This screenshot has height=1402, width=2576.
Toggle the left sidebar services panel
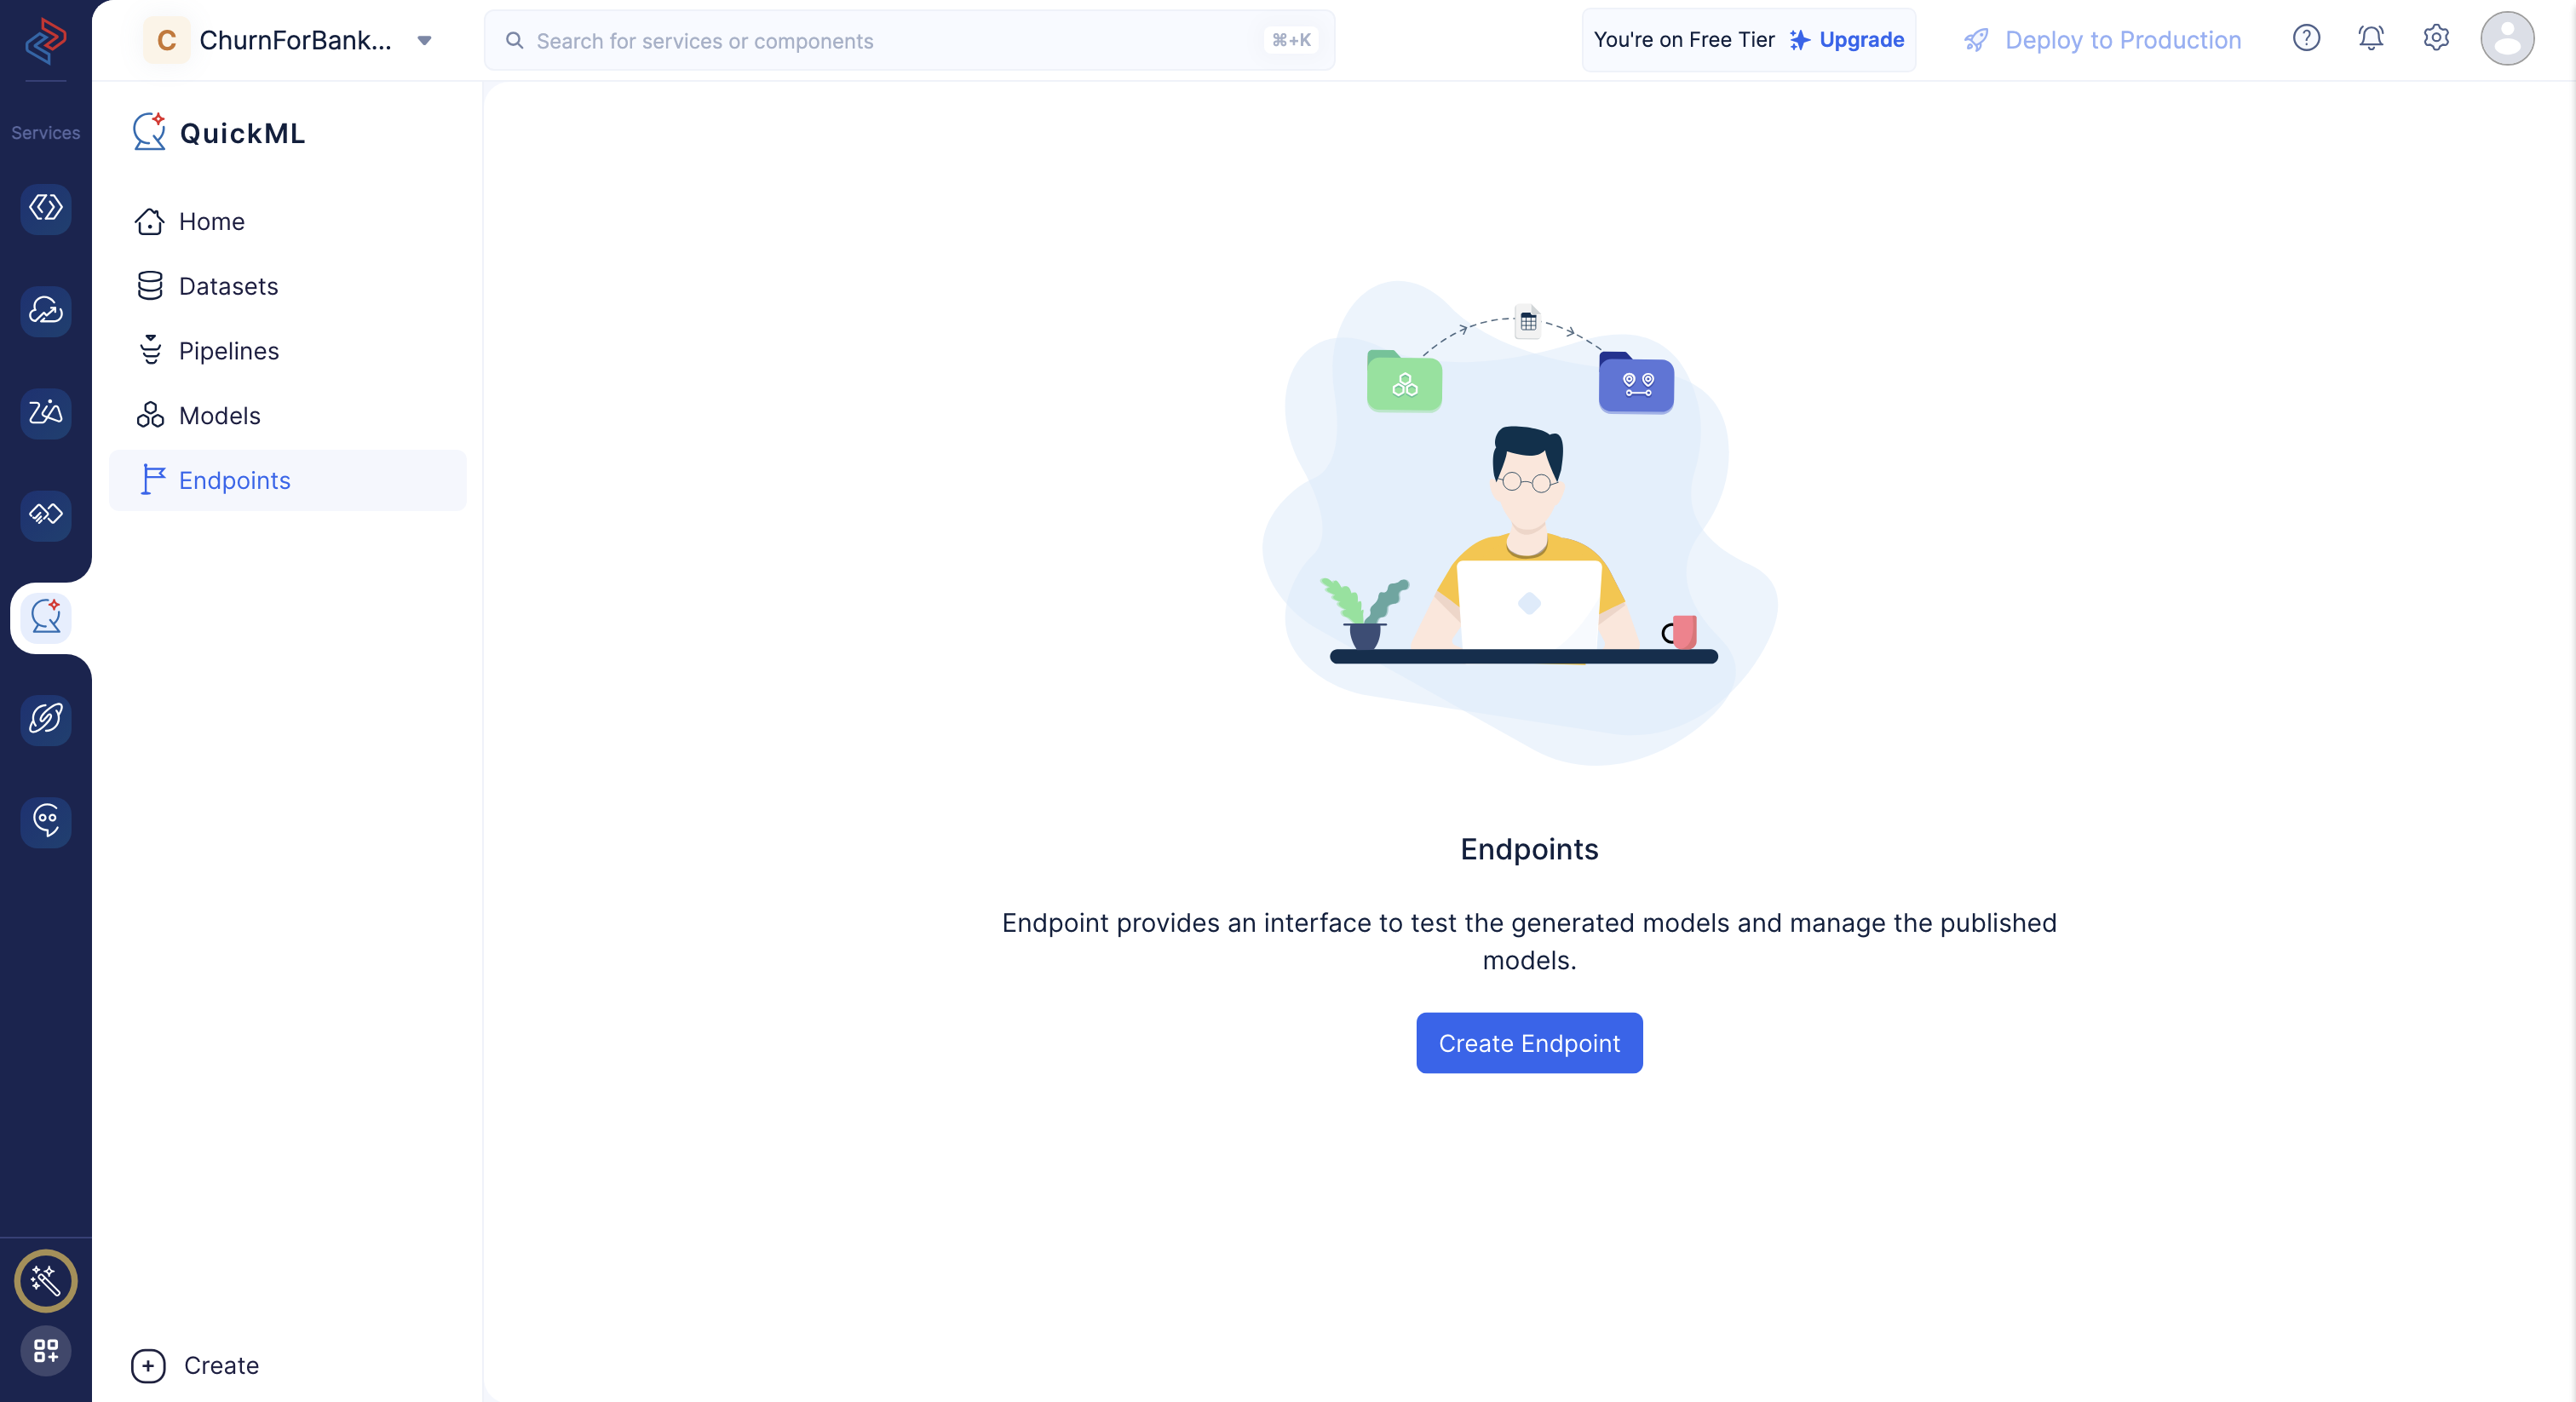45,131
